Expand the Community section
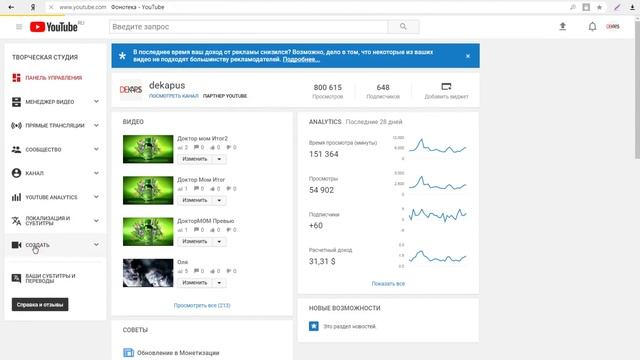 (x=96, y=149)
